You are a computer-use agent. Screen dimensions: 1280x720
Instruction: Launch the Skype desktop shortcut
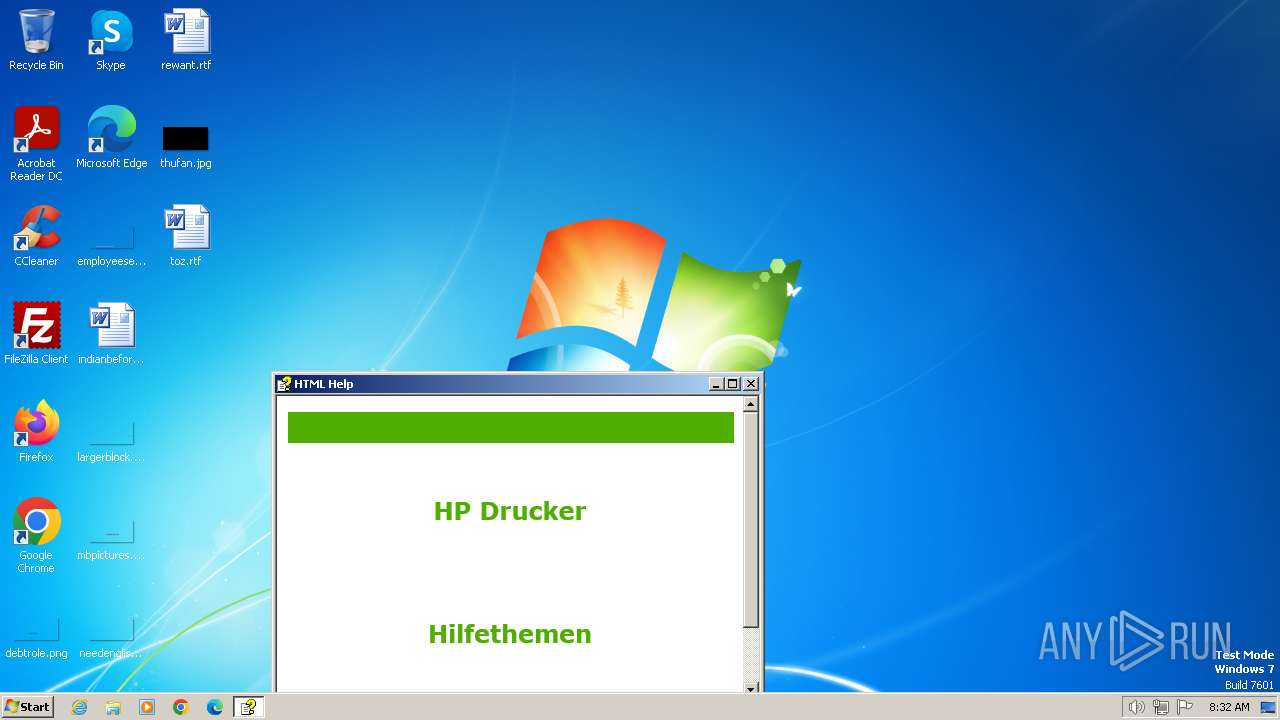(x=111, y=40)
